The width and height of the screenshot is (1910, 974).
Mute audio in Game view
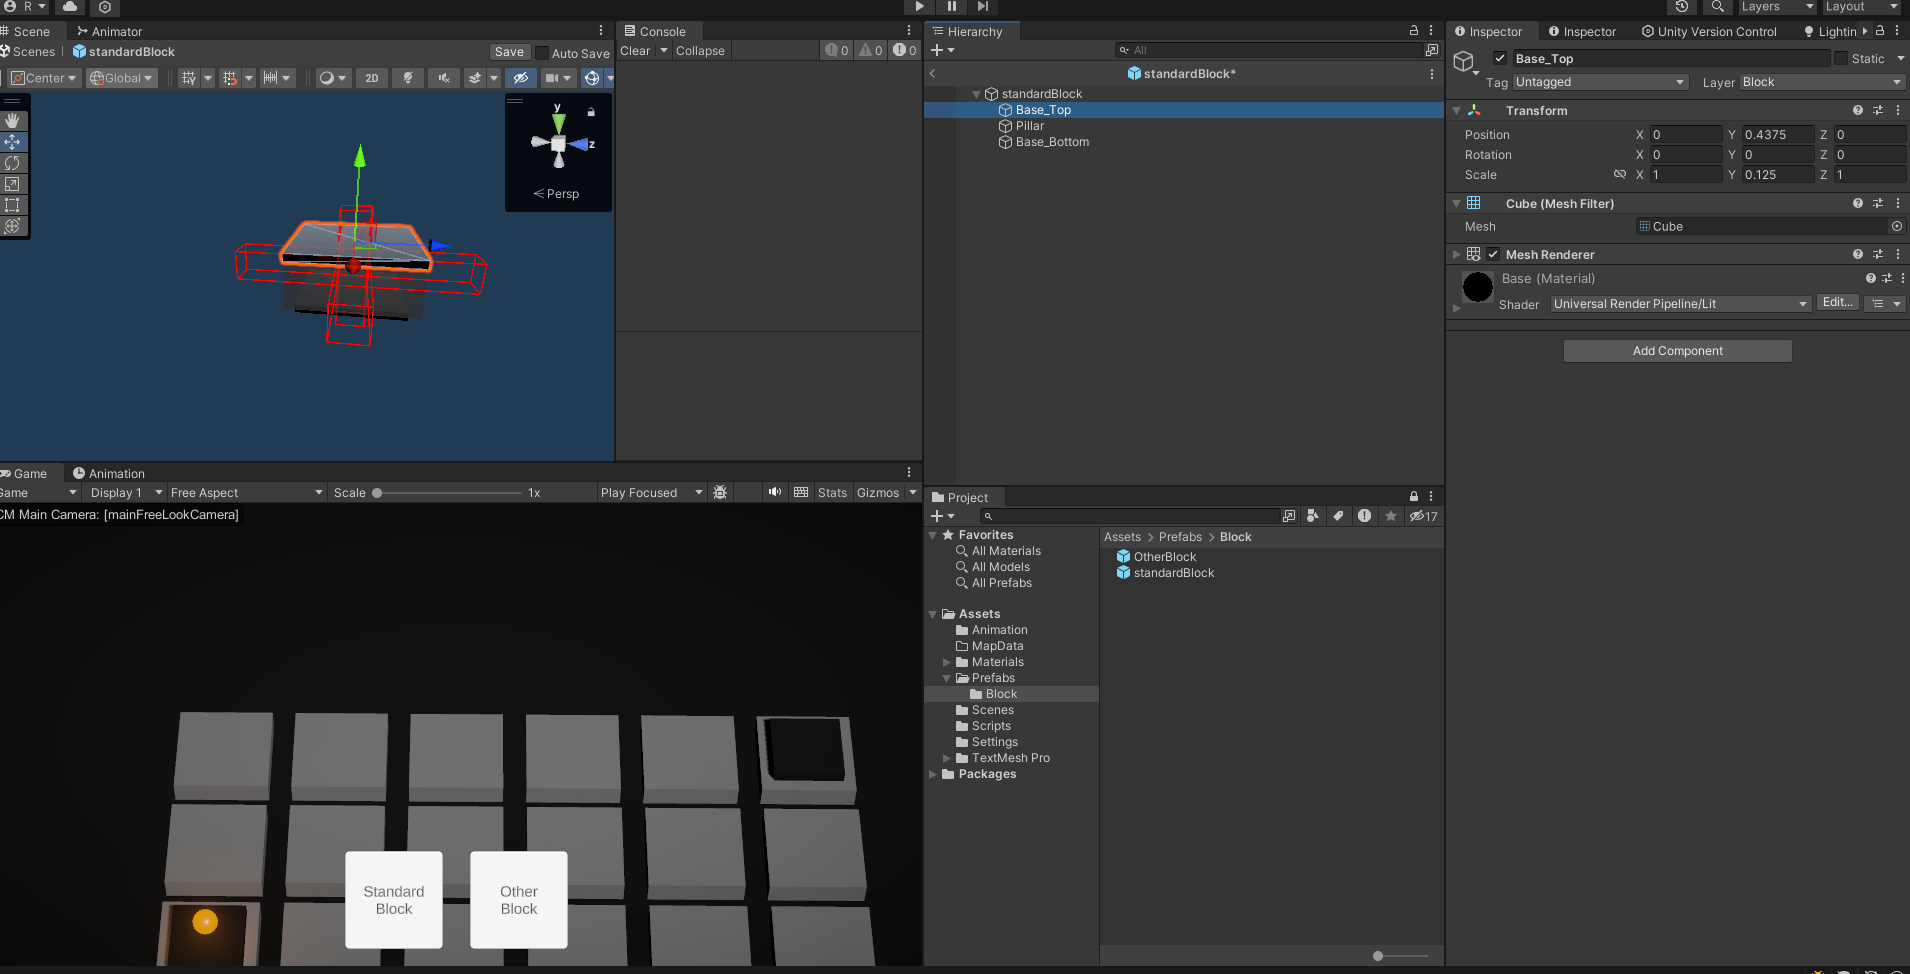pyautogui.click(x=774, y=492)
